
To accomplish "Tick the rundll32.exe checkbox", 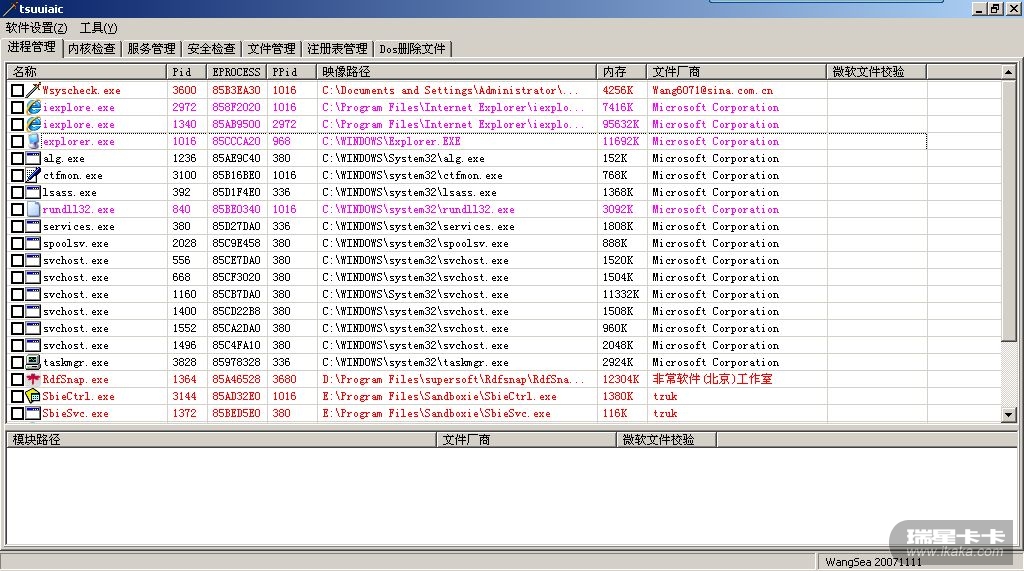I will (x=18, y=209).
